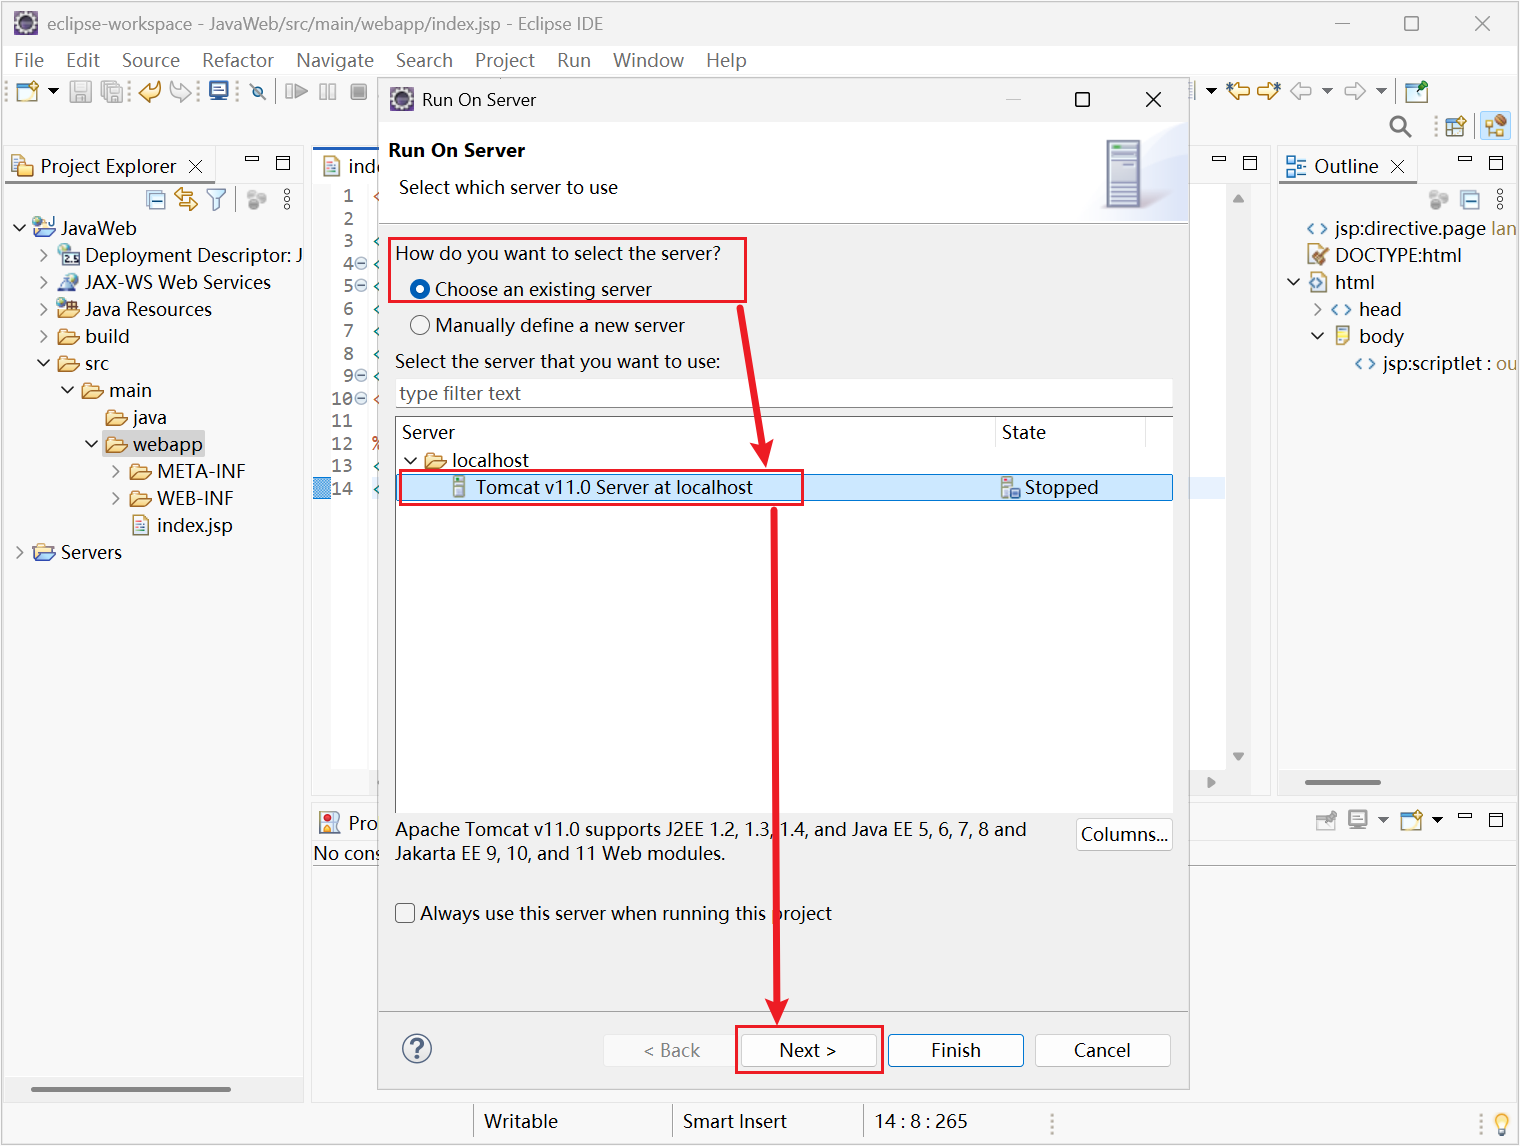1520x1146 pixels.
Task: Click the dialog Help question mark icon
Action: point(417,1049)
